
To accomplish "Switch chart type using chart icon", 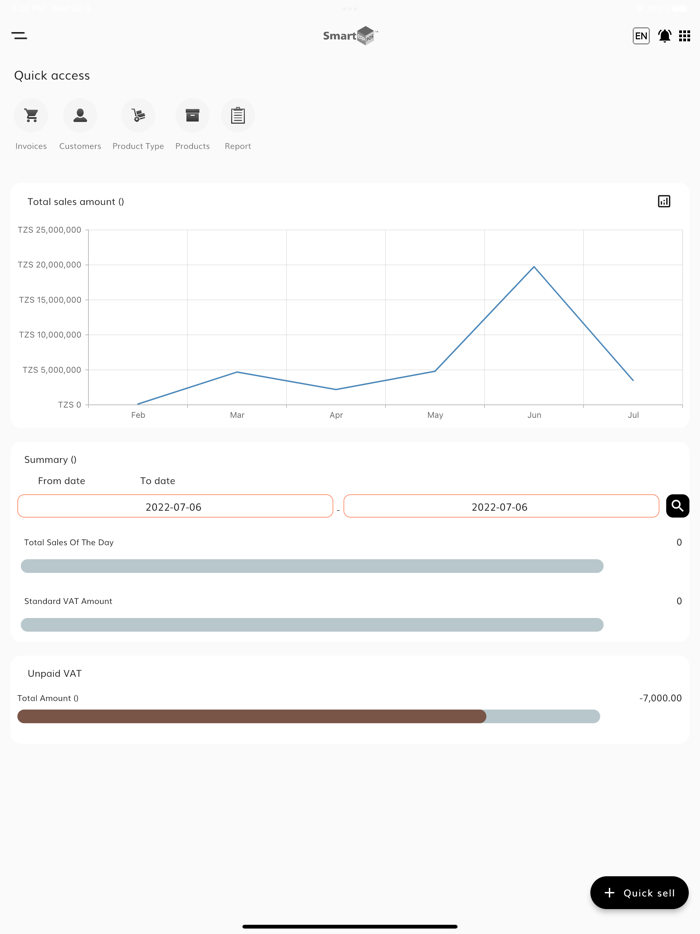I will (x=664, y=201).
